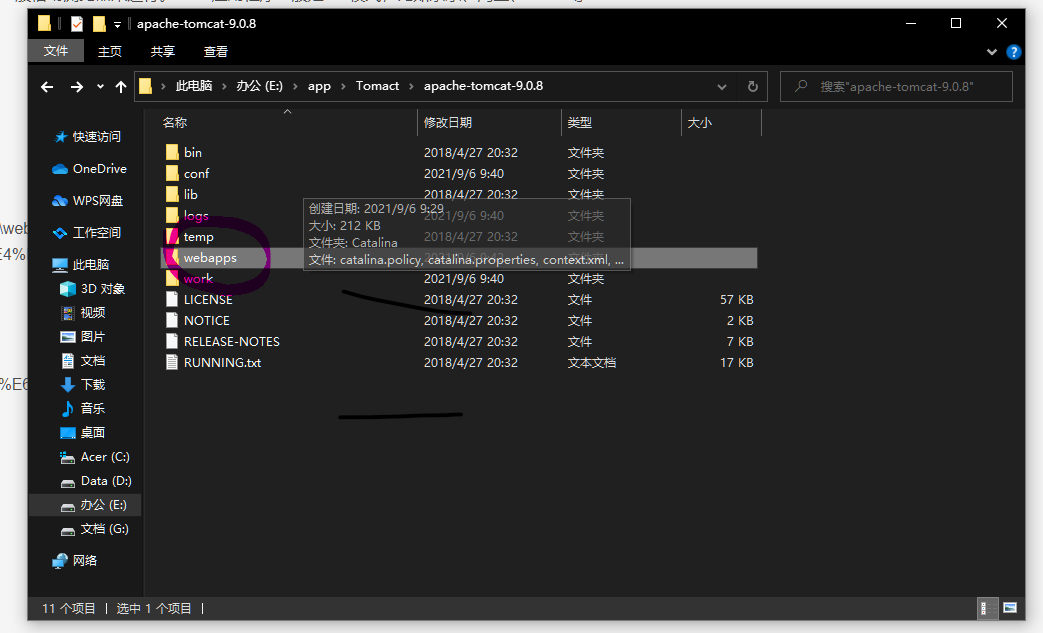Open WPS网盘 in the sidebar
Viewport: 1043px width, 633px height.
[98, 200]
